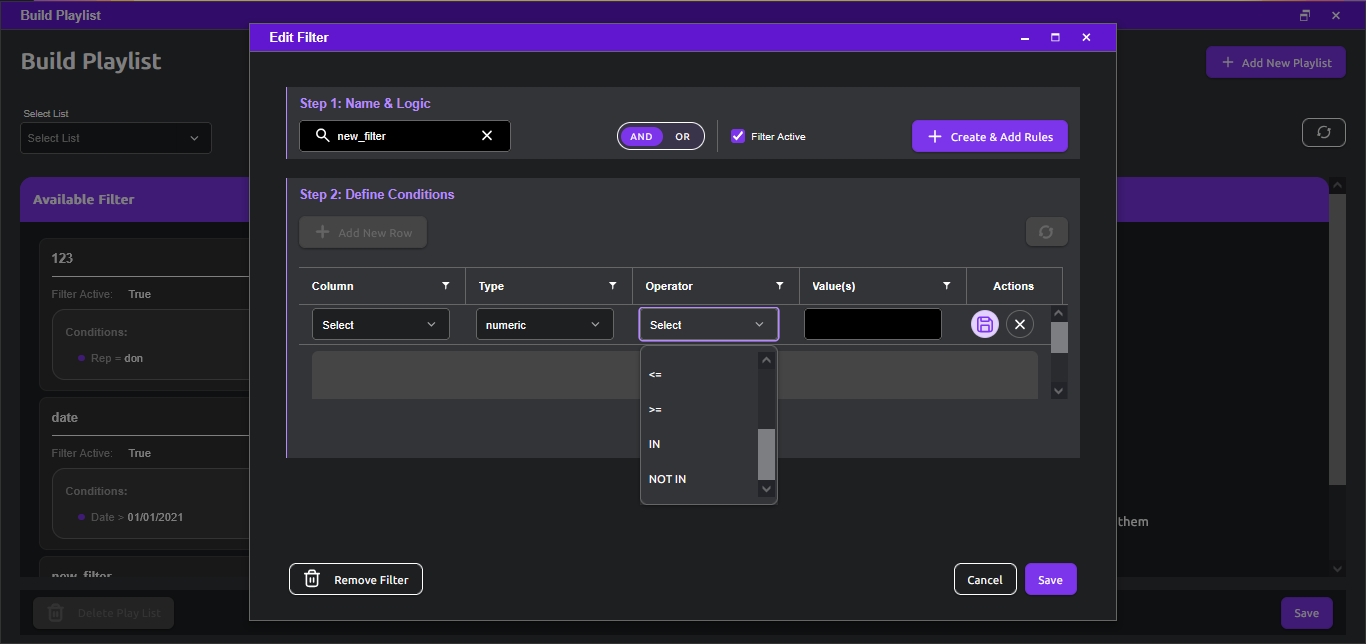Collapse the Operator Select dropdown

point(709,324)
